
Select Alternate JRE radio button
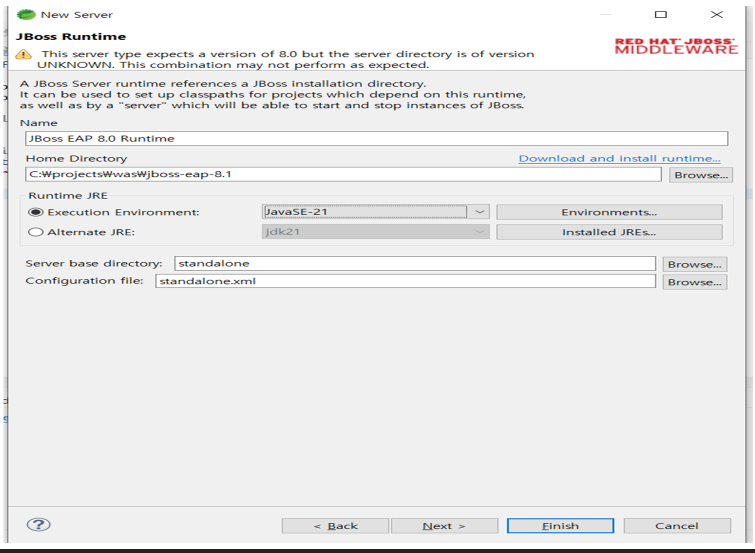[x=36, y=232]
